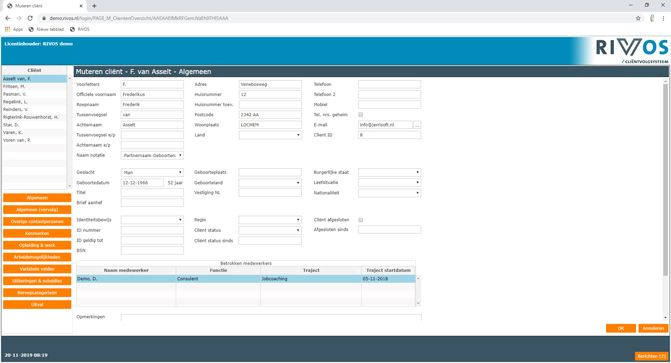Click the main form's vertical scrollbar
671x363 pixels.
coord(665,180)
